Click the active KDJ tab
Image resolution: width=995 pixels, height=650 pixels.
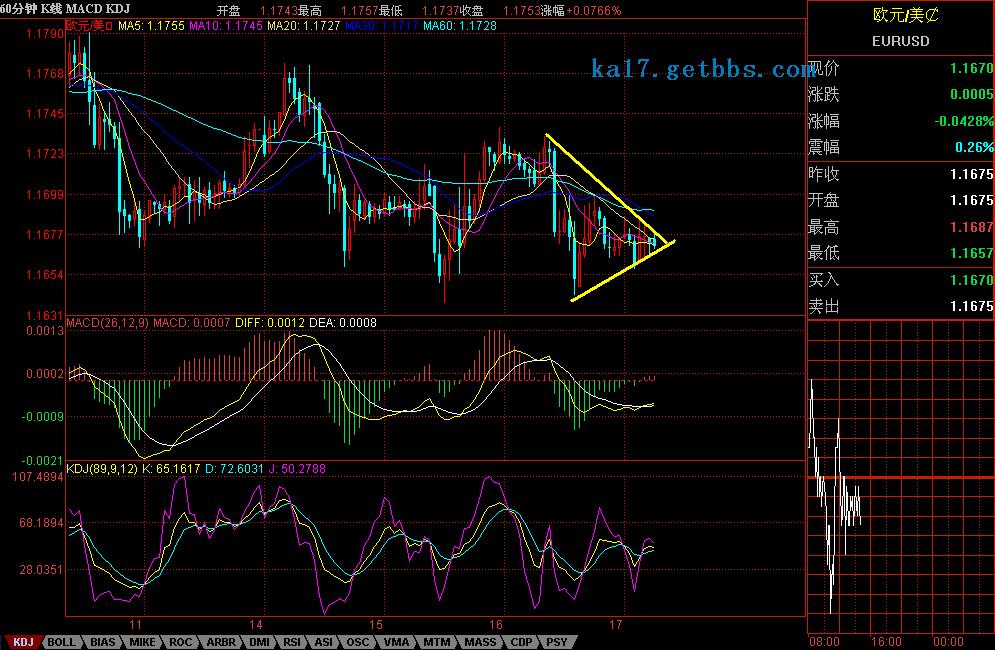[22, 642]
